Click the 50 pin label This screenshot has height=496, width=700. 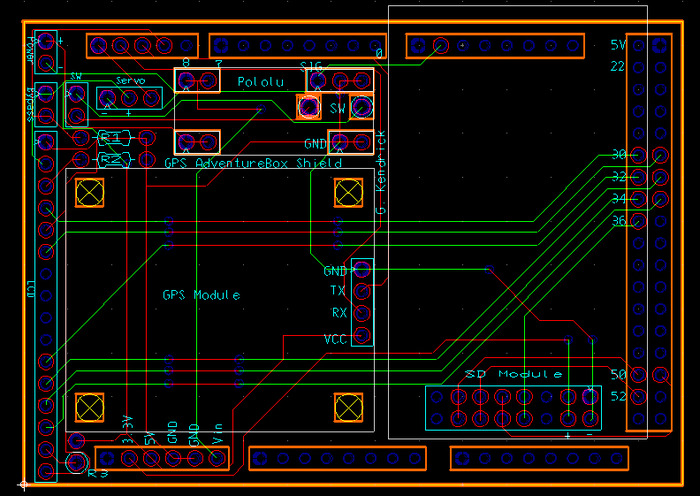[618, 374]
